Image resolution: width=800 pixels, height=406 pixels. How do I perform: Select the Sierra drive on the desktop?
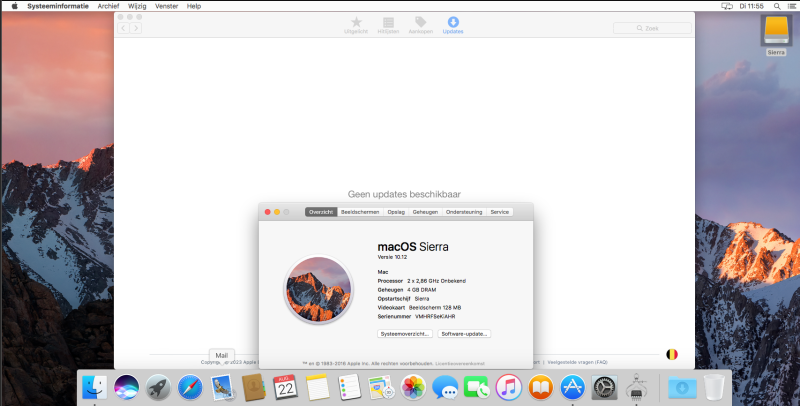[776, 35]
